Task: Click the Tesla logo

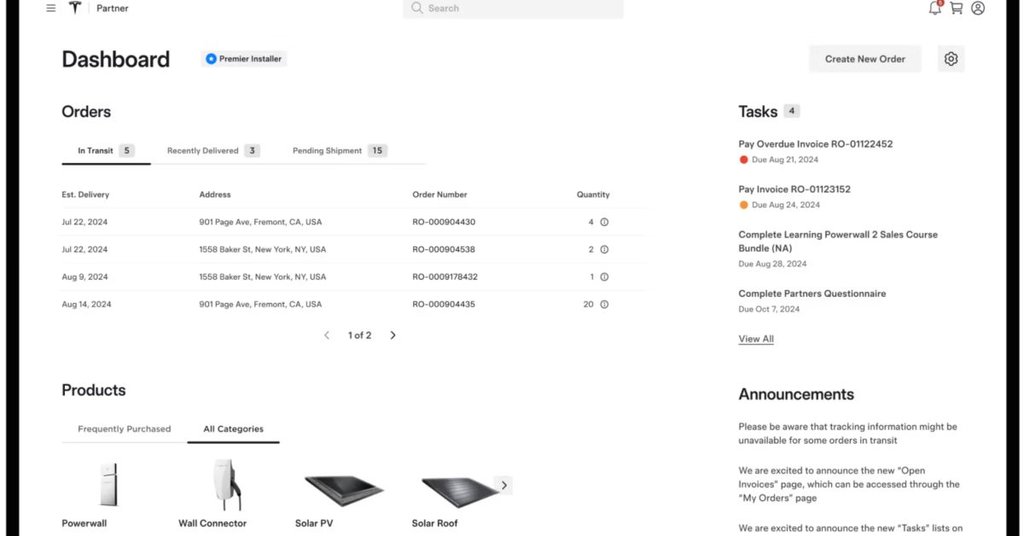Action: [75, 8]
